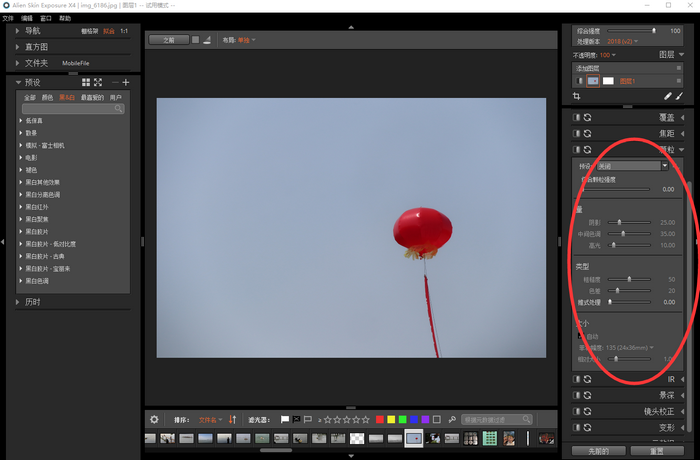Expand the 黑白胶片 preset group

pos(21,231)
